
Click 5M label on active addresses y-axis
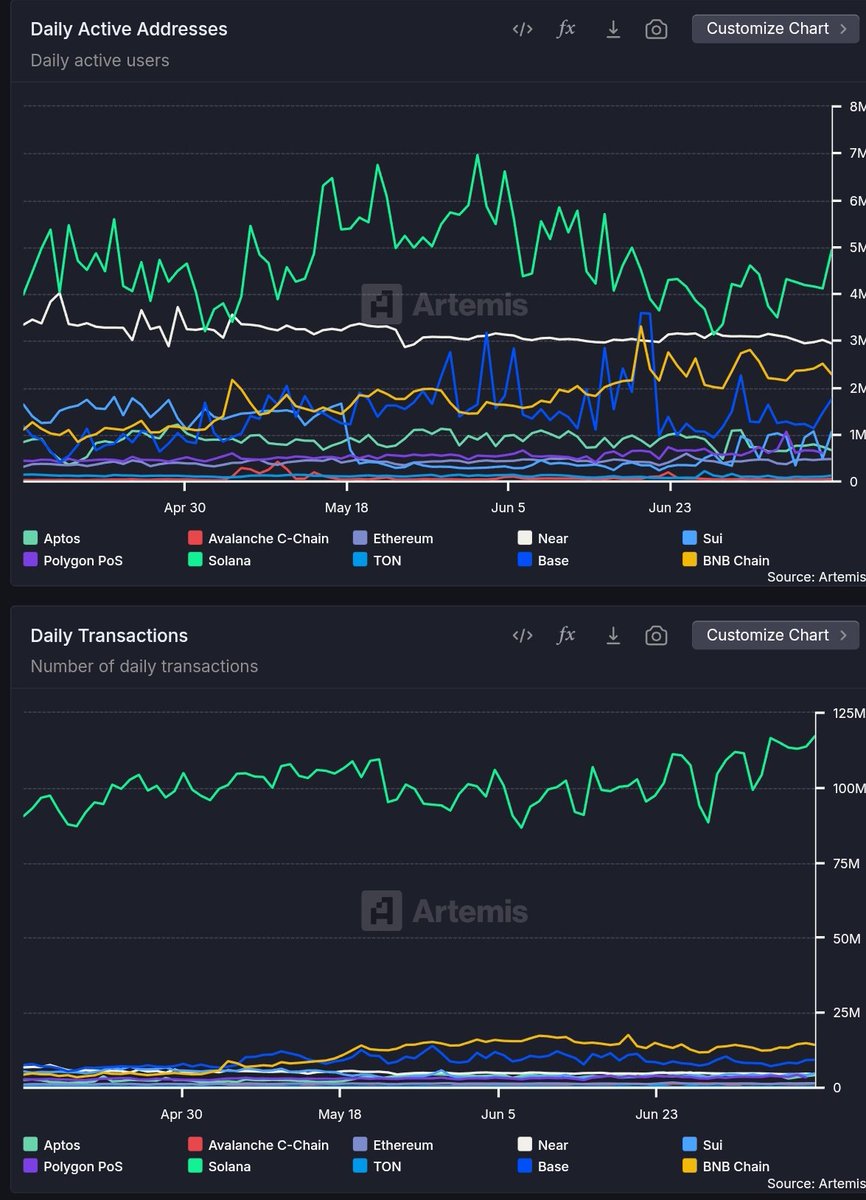[x=856, y=247]
